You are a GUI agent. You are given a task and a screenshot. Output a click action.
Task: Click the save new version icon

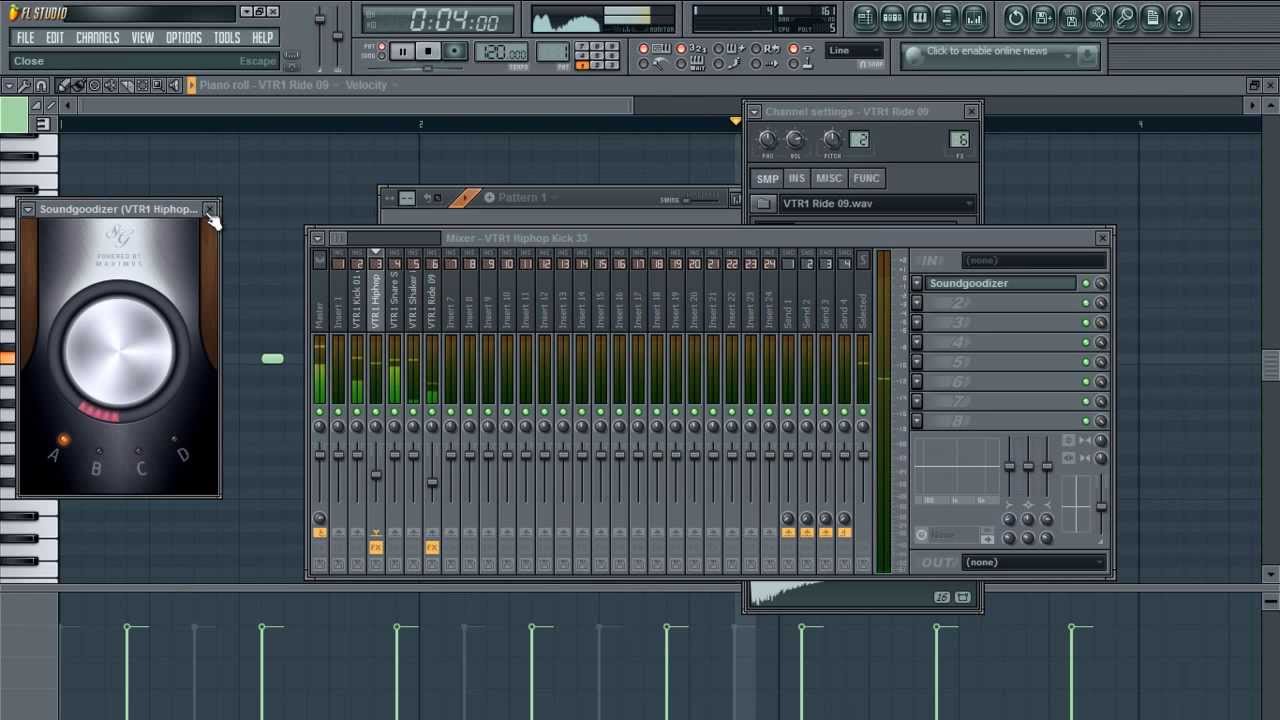(x=1043, y=17)
